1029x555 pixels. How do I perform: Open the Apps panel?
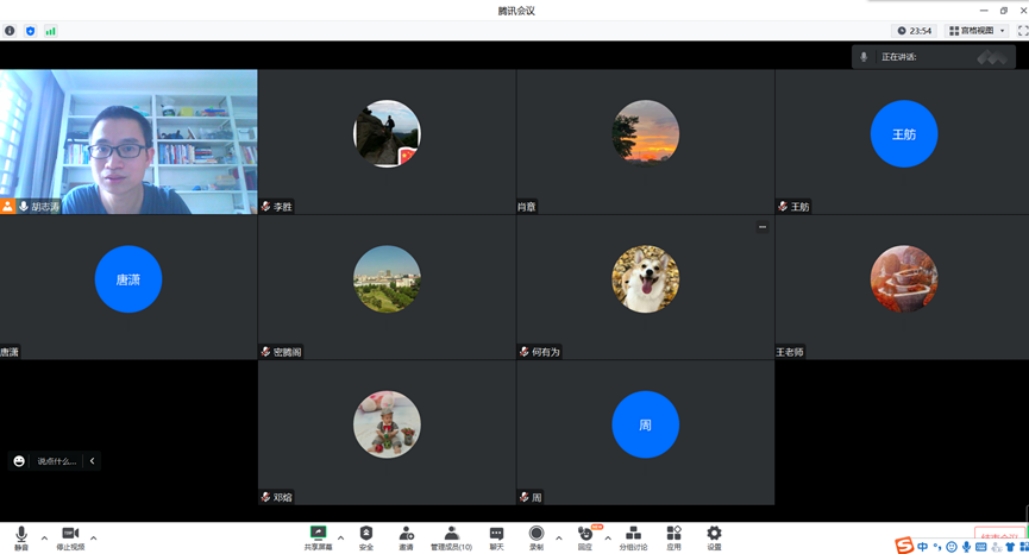pos(674,536)
